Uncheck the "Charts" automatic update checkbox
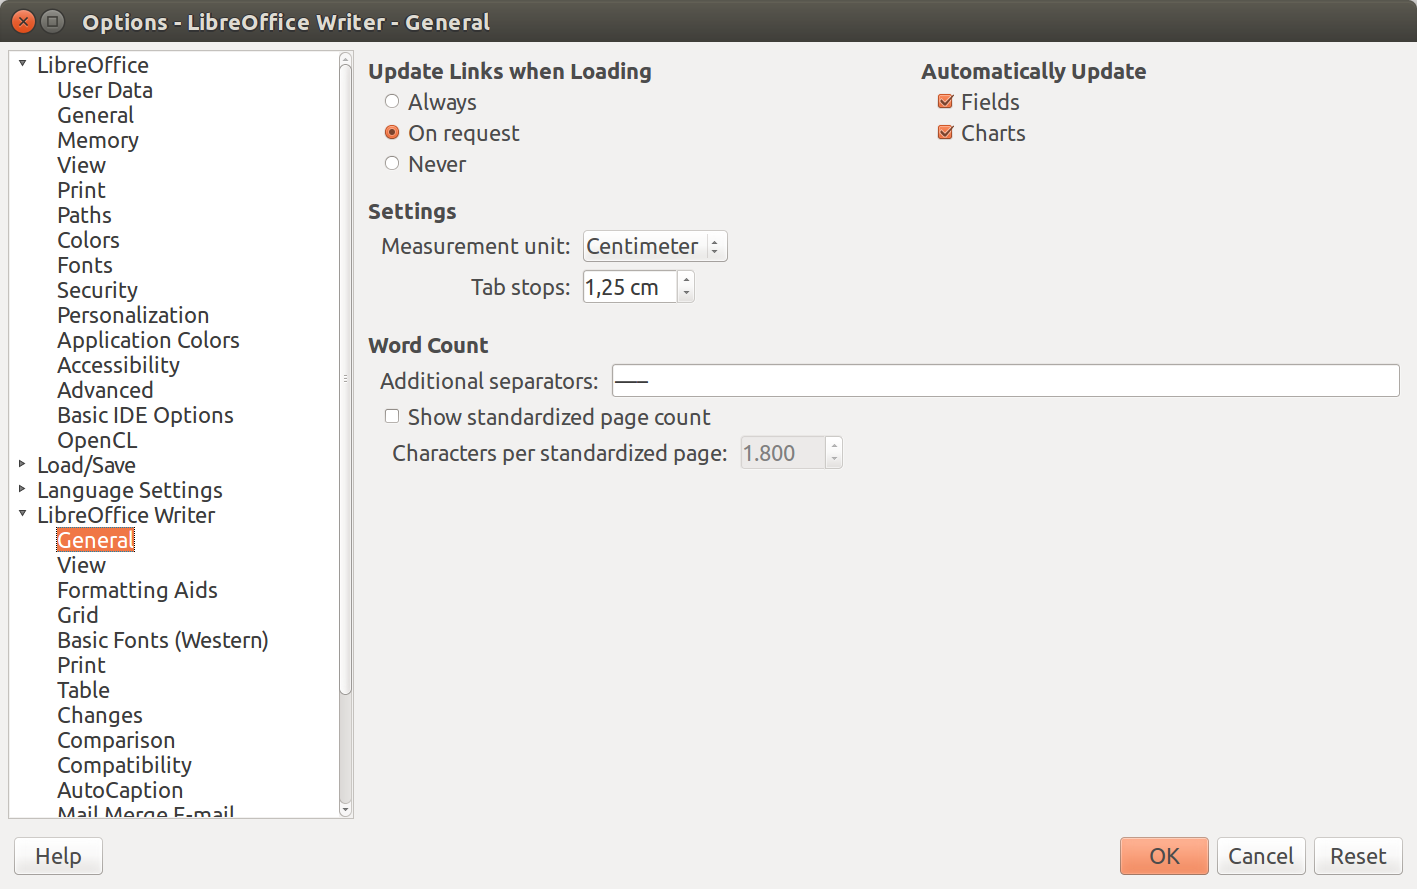The height and width of the screenshot is (889, 1417). tap(945, 132)
